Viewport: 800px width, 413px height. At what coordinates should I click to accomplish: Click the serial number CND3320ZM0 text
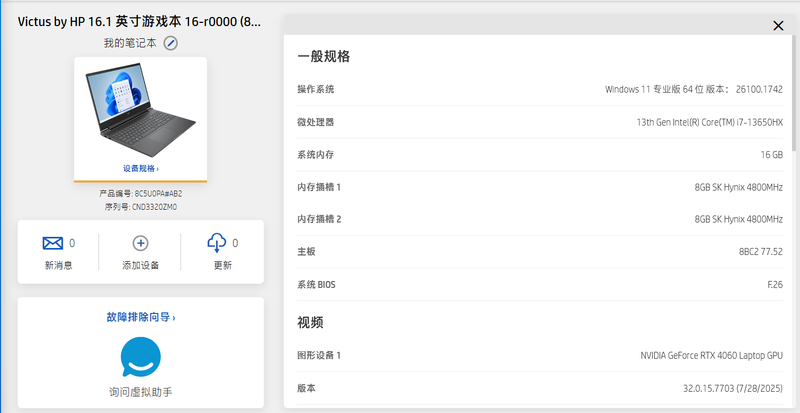coord(140,207)
